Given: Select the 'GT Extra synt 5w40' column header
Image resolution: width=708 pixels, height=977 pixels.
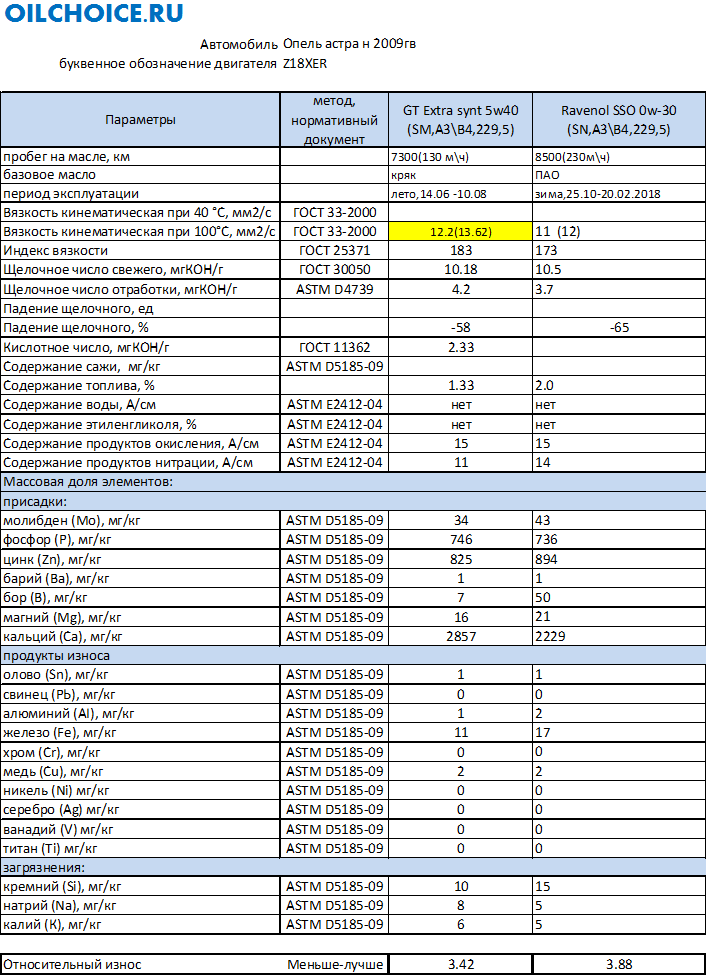Looking at the screenshot, I should click(x=461, y=120).
